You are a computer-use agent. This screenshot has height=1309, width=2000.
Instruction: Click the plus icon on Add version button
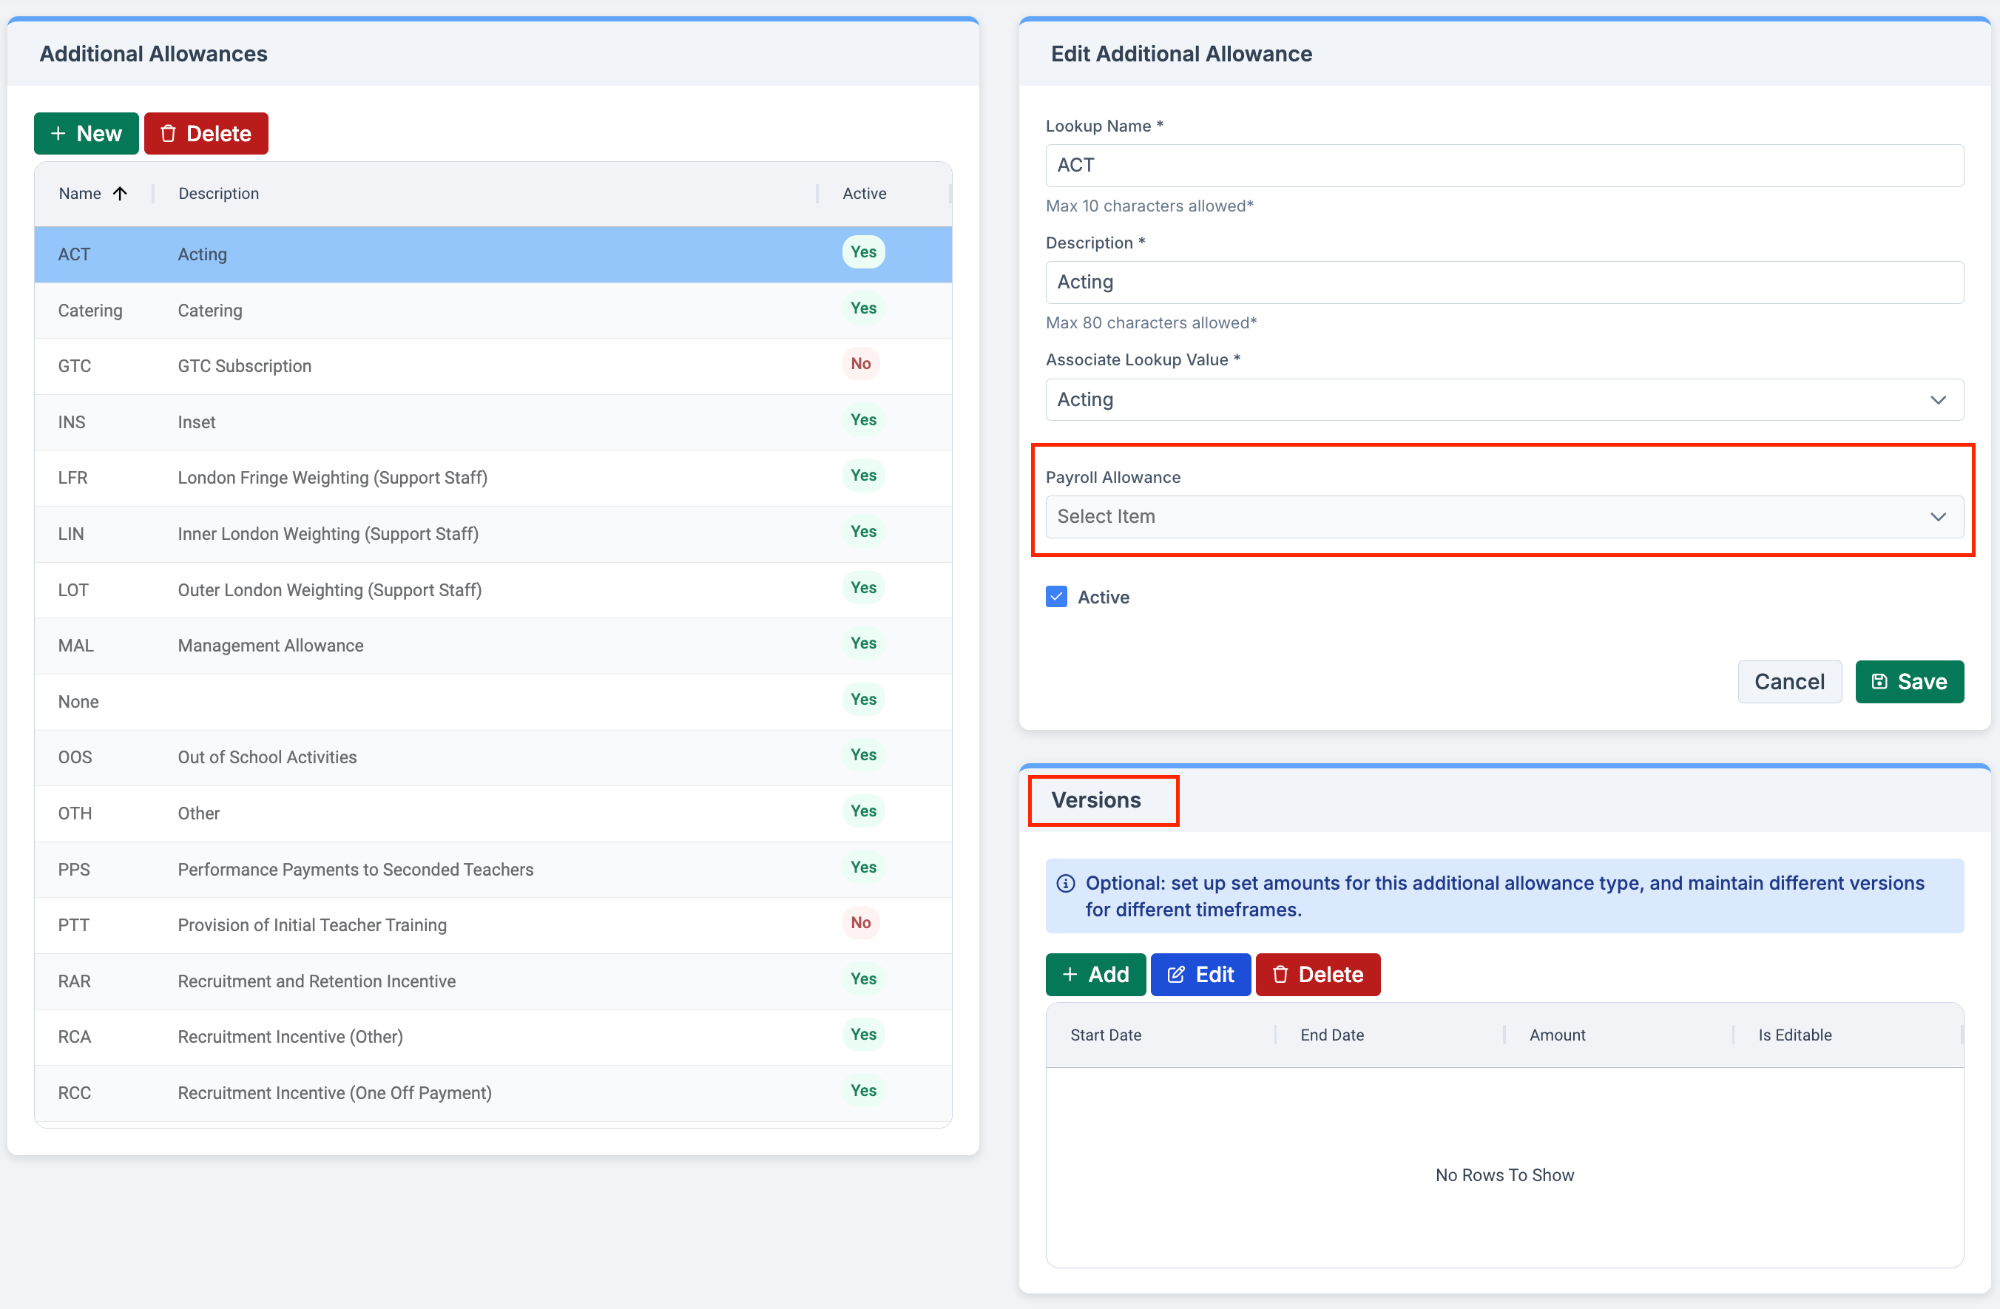click(x=1070, y=975)
